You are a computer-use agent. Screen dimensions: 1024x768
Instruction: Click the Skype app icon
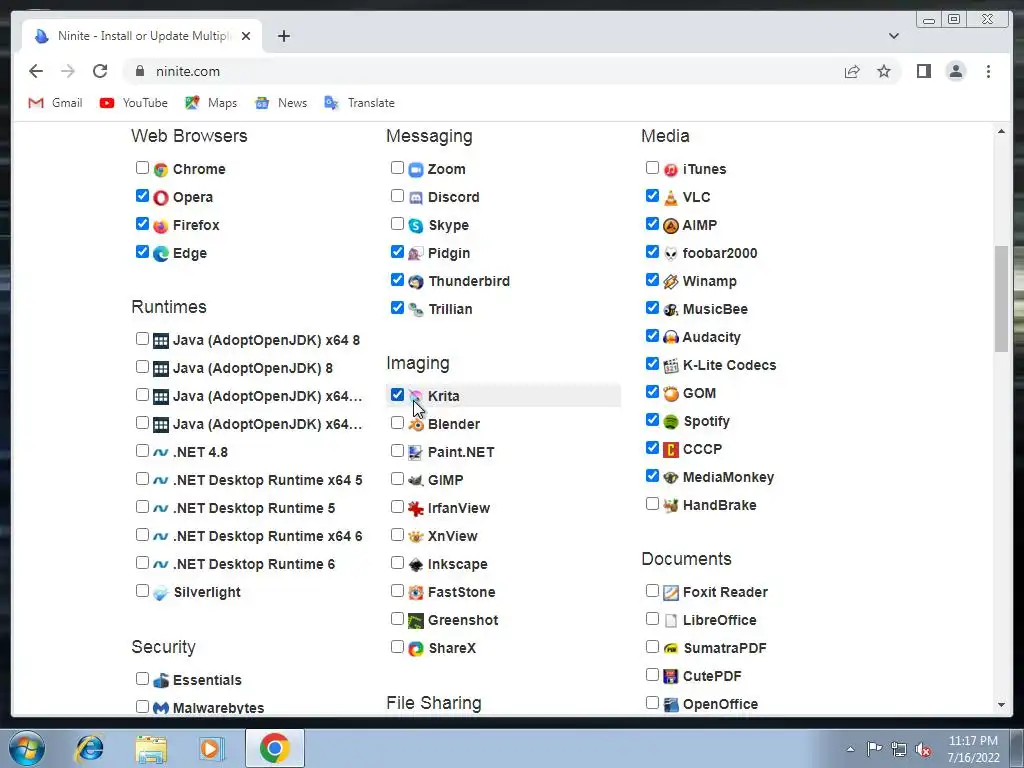(x=416, y=226)
